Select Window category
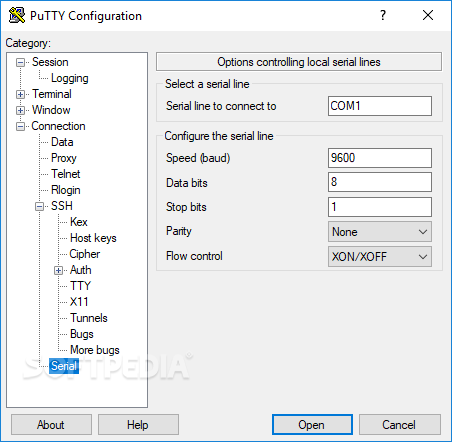This screenshot has height=442, width=452. [51, 110]
